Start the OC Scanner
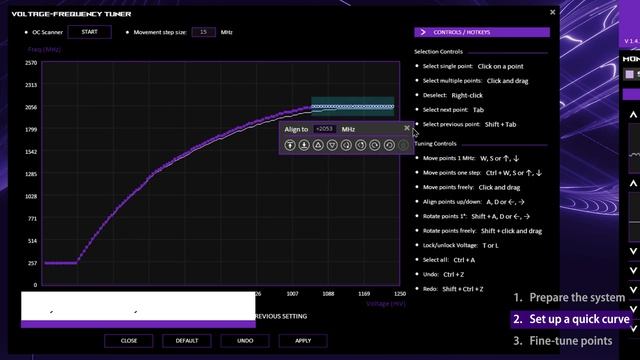 tap(89, 32)
